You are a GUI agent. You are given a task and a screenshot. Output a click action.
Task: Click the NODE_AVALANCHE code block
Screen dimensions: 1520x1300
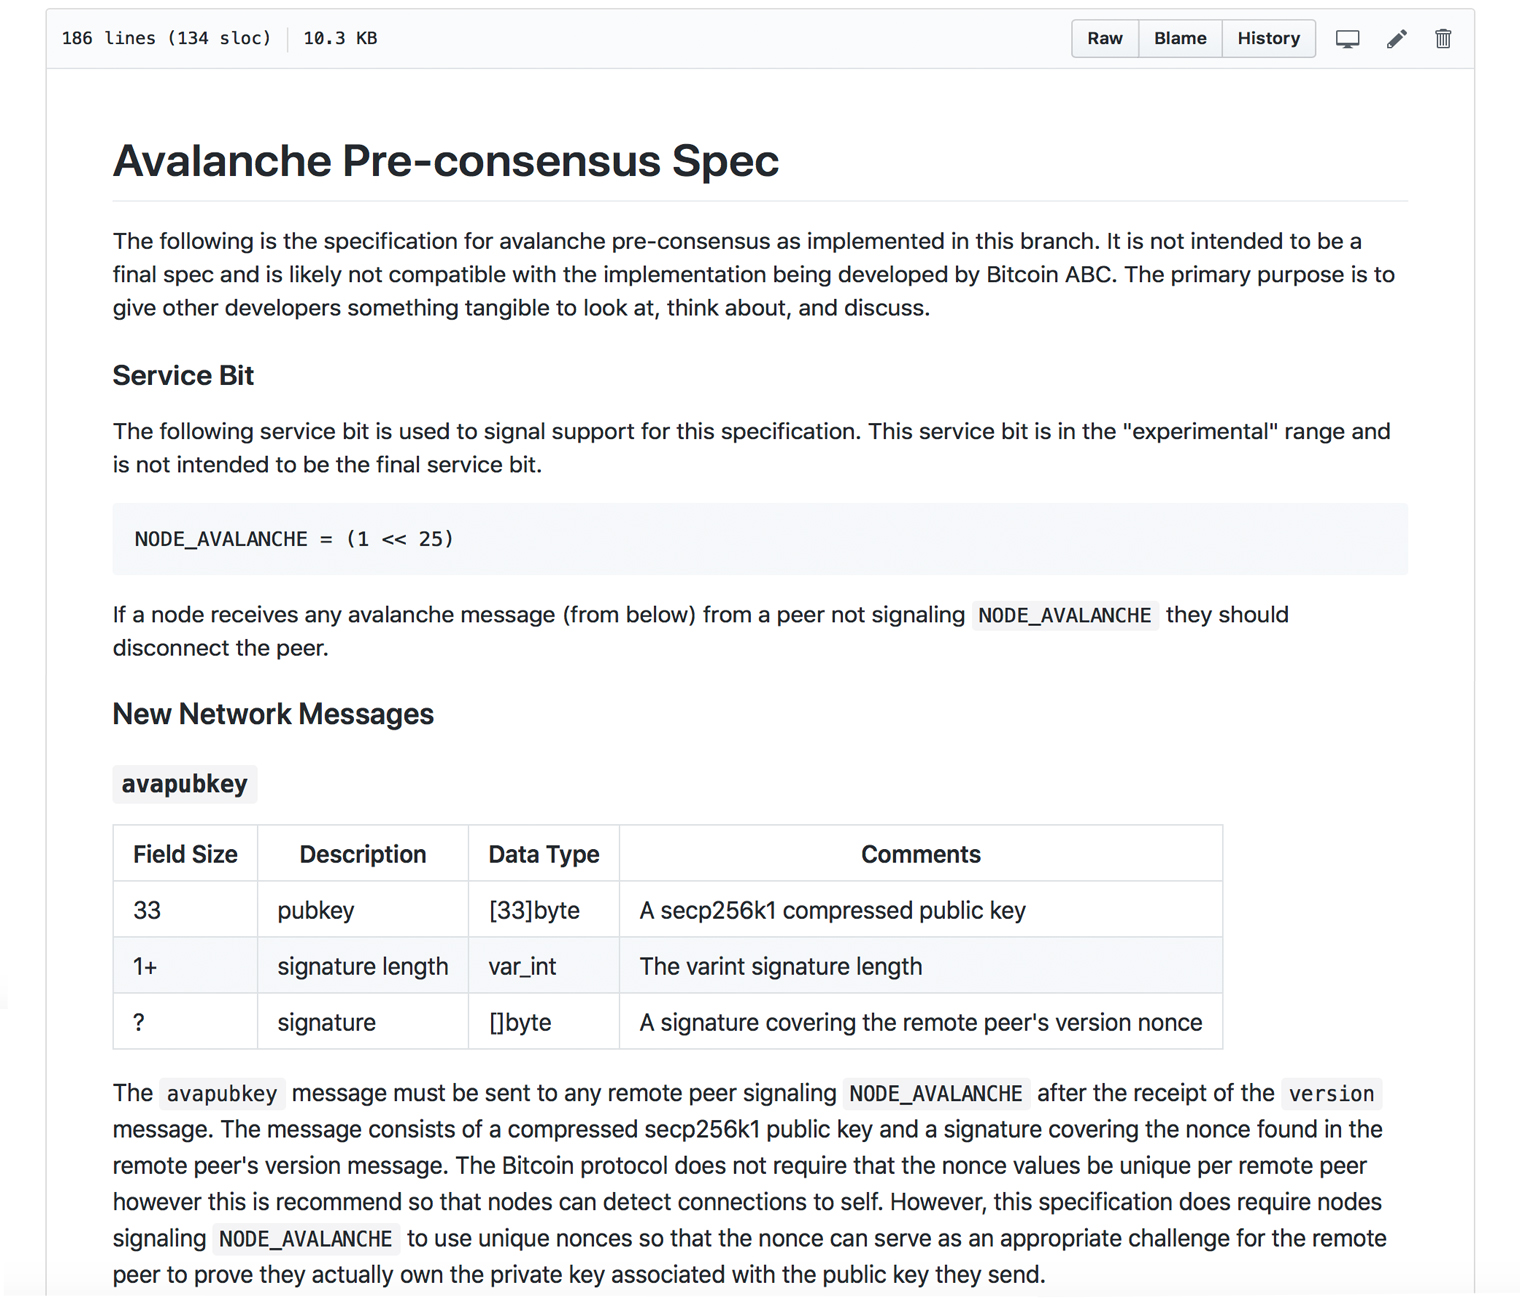point(294,539)
